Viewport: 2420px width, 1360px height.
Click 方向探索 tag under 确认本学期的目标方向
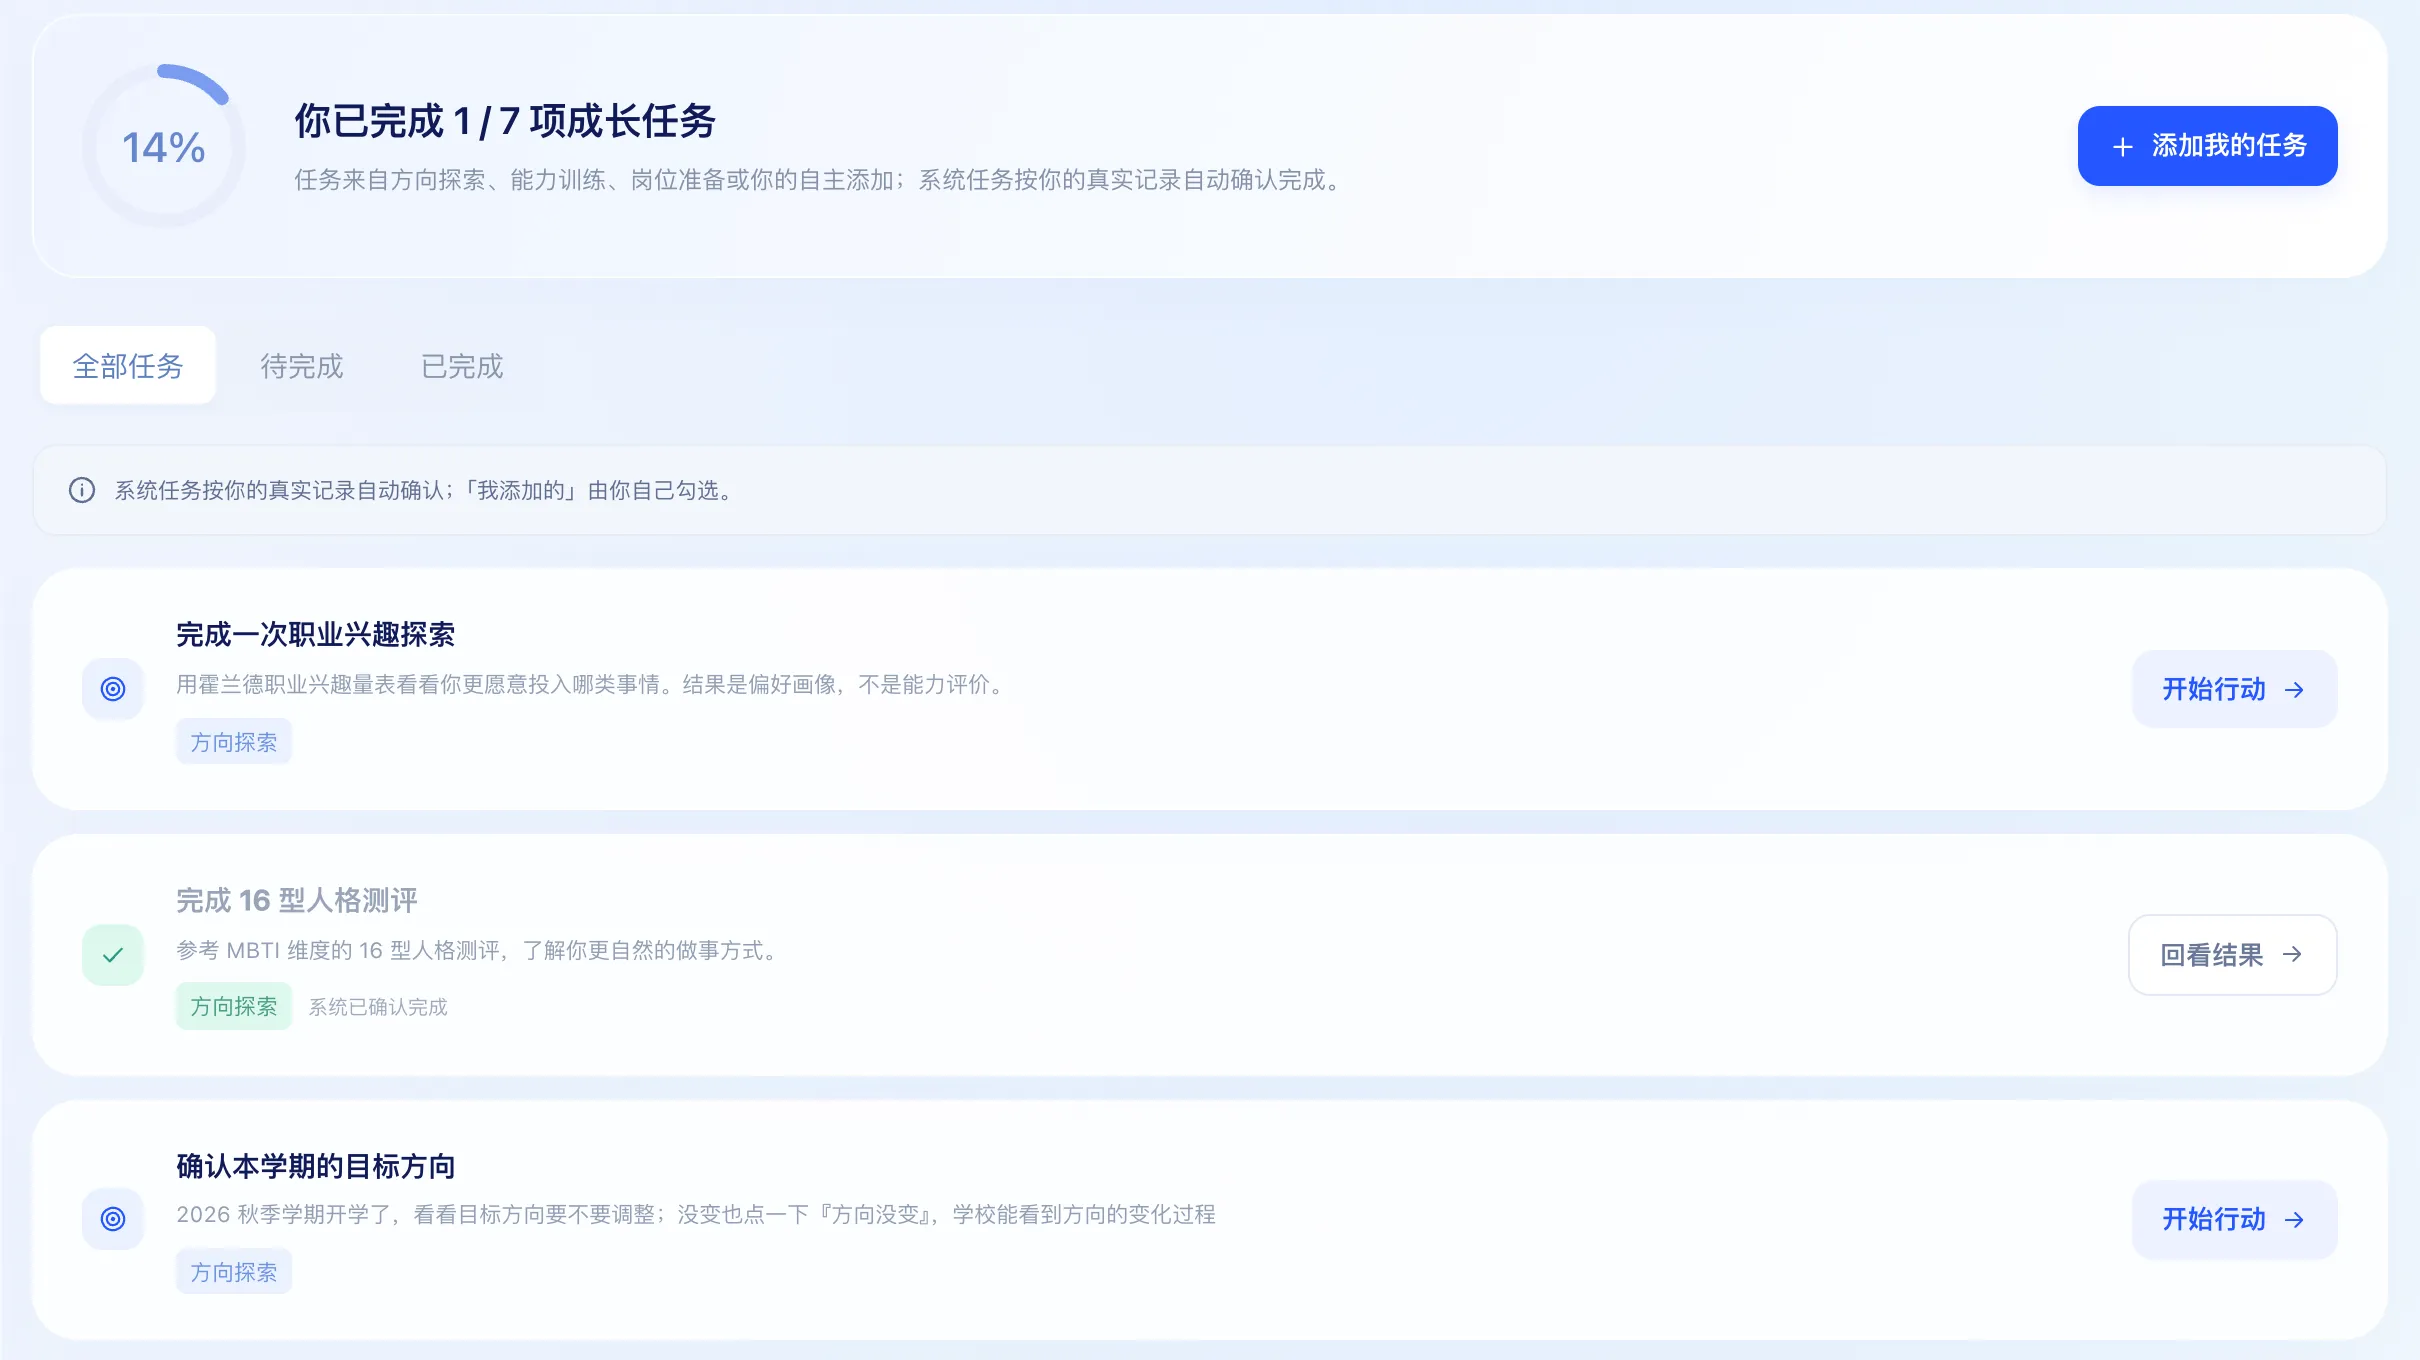(x=234, y=1272)
